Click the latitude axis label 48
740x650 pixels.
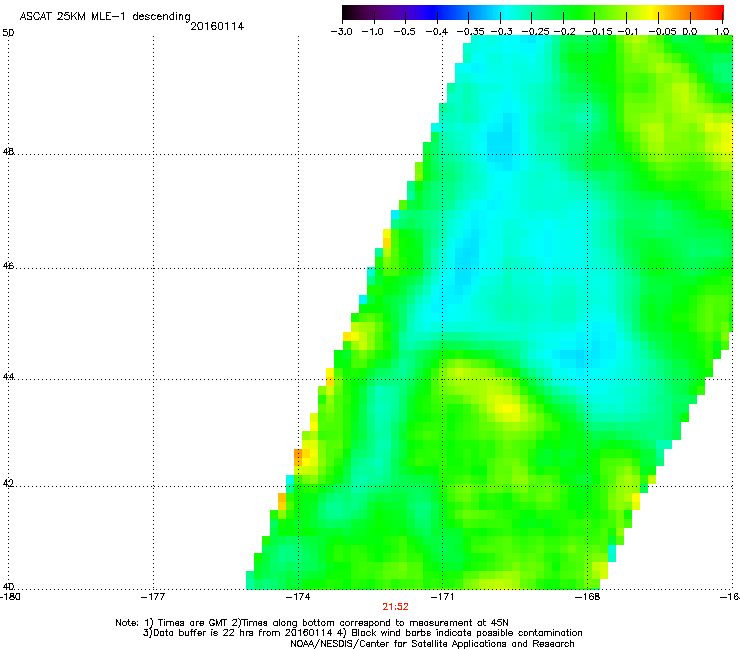[8, 152]
